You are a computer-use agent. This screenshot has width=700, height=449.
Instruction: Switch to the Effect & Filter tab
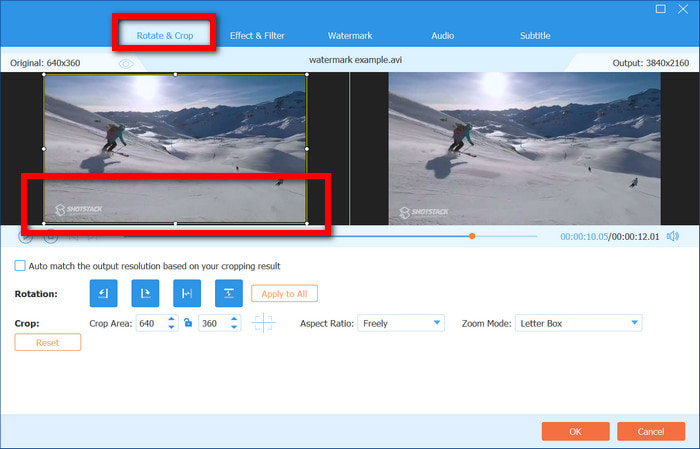pos(257,36)
